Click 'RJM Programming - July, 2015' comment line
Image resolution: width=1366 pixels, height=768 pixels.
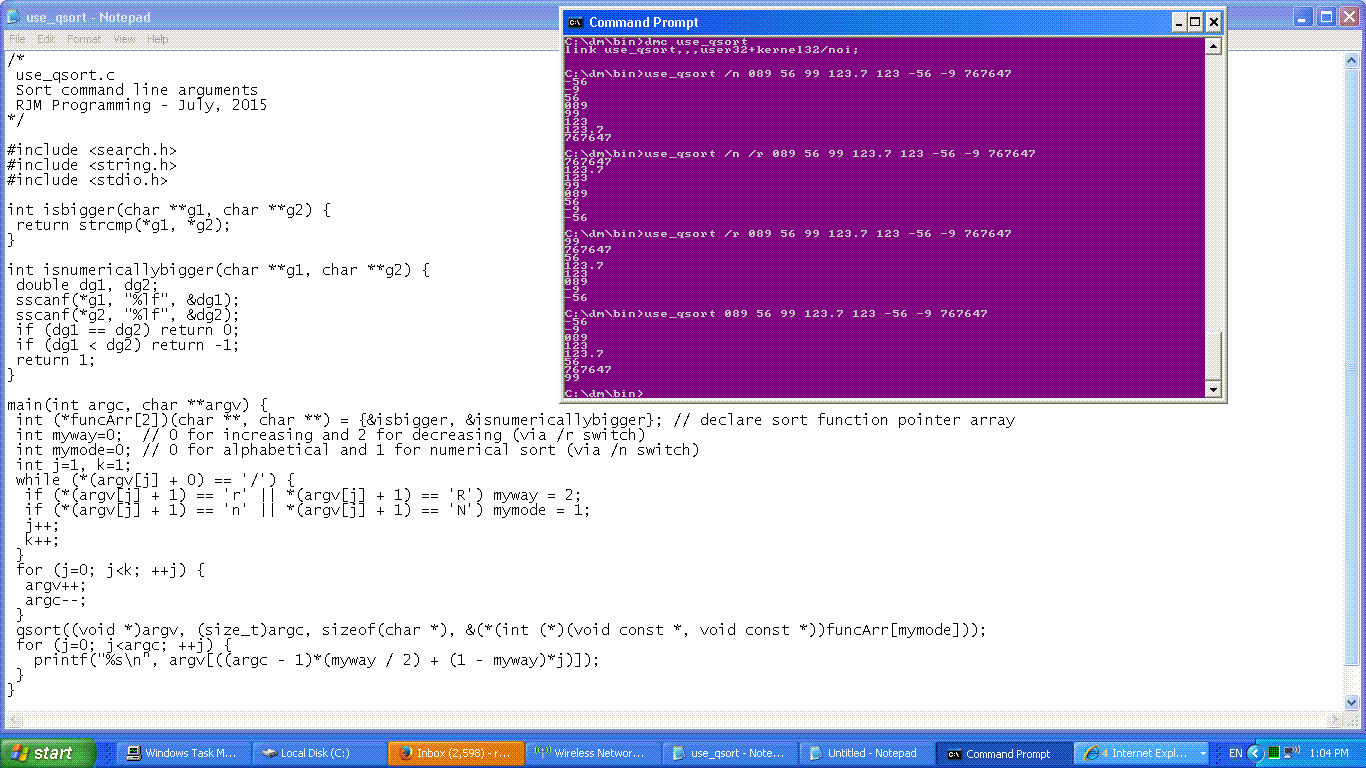click(x=142, y=105)
